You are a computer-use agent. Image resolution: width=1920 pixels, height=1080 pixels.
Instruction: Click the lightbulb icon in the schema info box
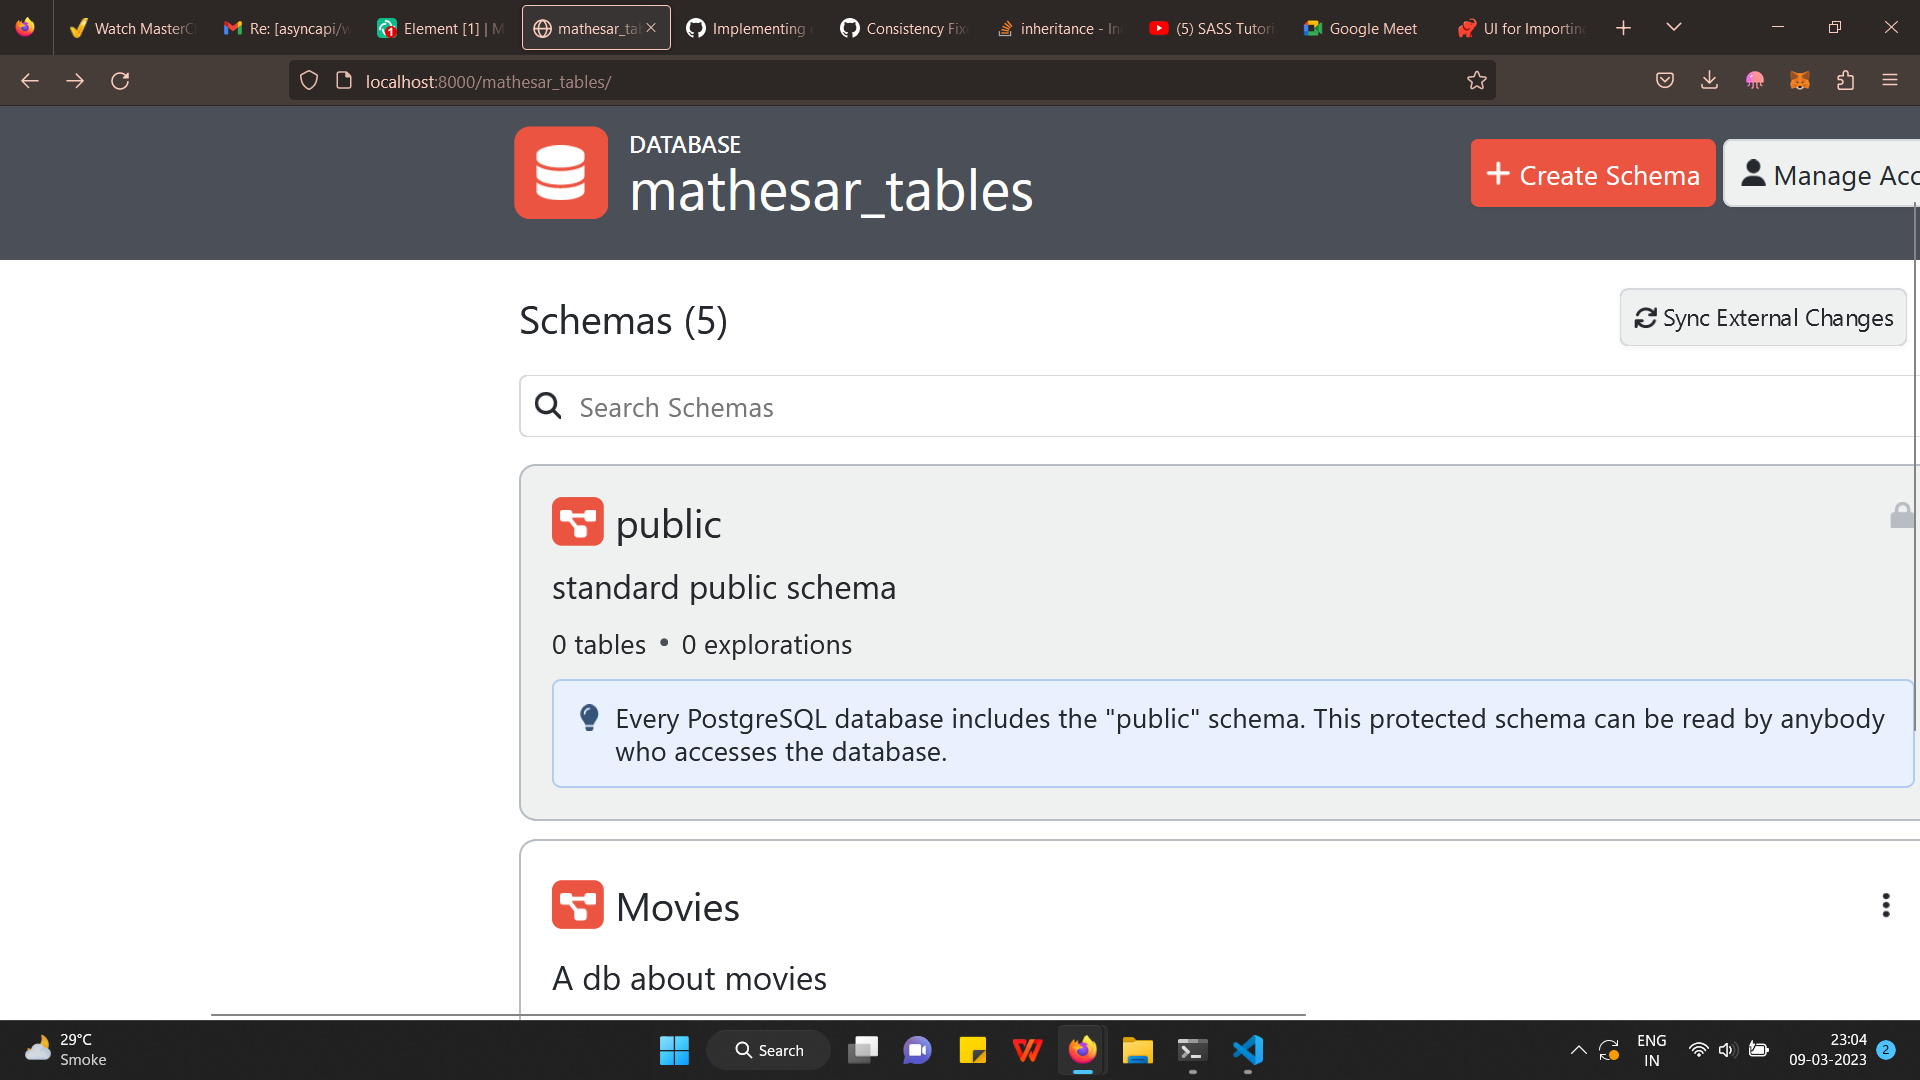(589, 717)
